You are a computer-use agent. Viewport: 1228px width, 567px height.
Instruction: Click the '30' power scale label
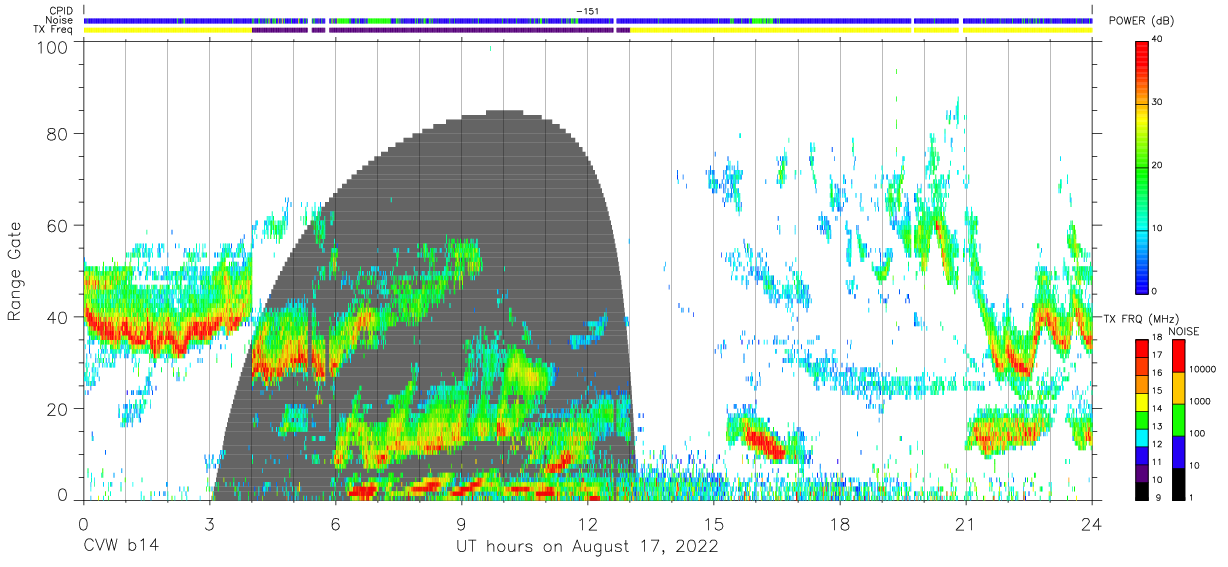(1158, 103)
